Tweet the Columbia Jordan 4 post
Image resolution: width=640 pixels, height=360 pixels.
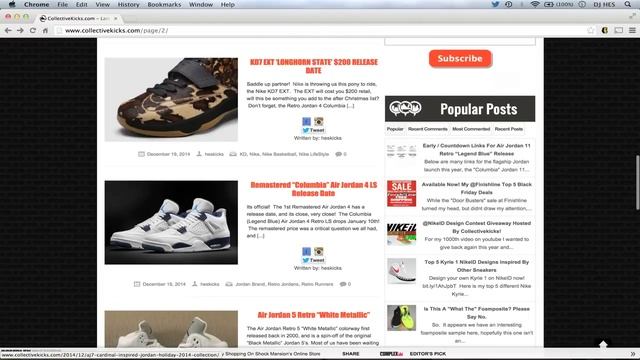[313, 260]
